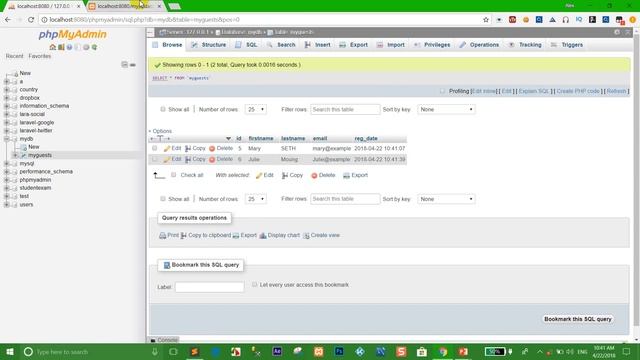Image resolution: width=640 pixels, height=360 pixels.
Task: Copy results to clipboard
Action: [x=206, y=236]
